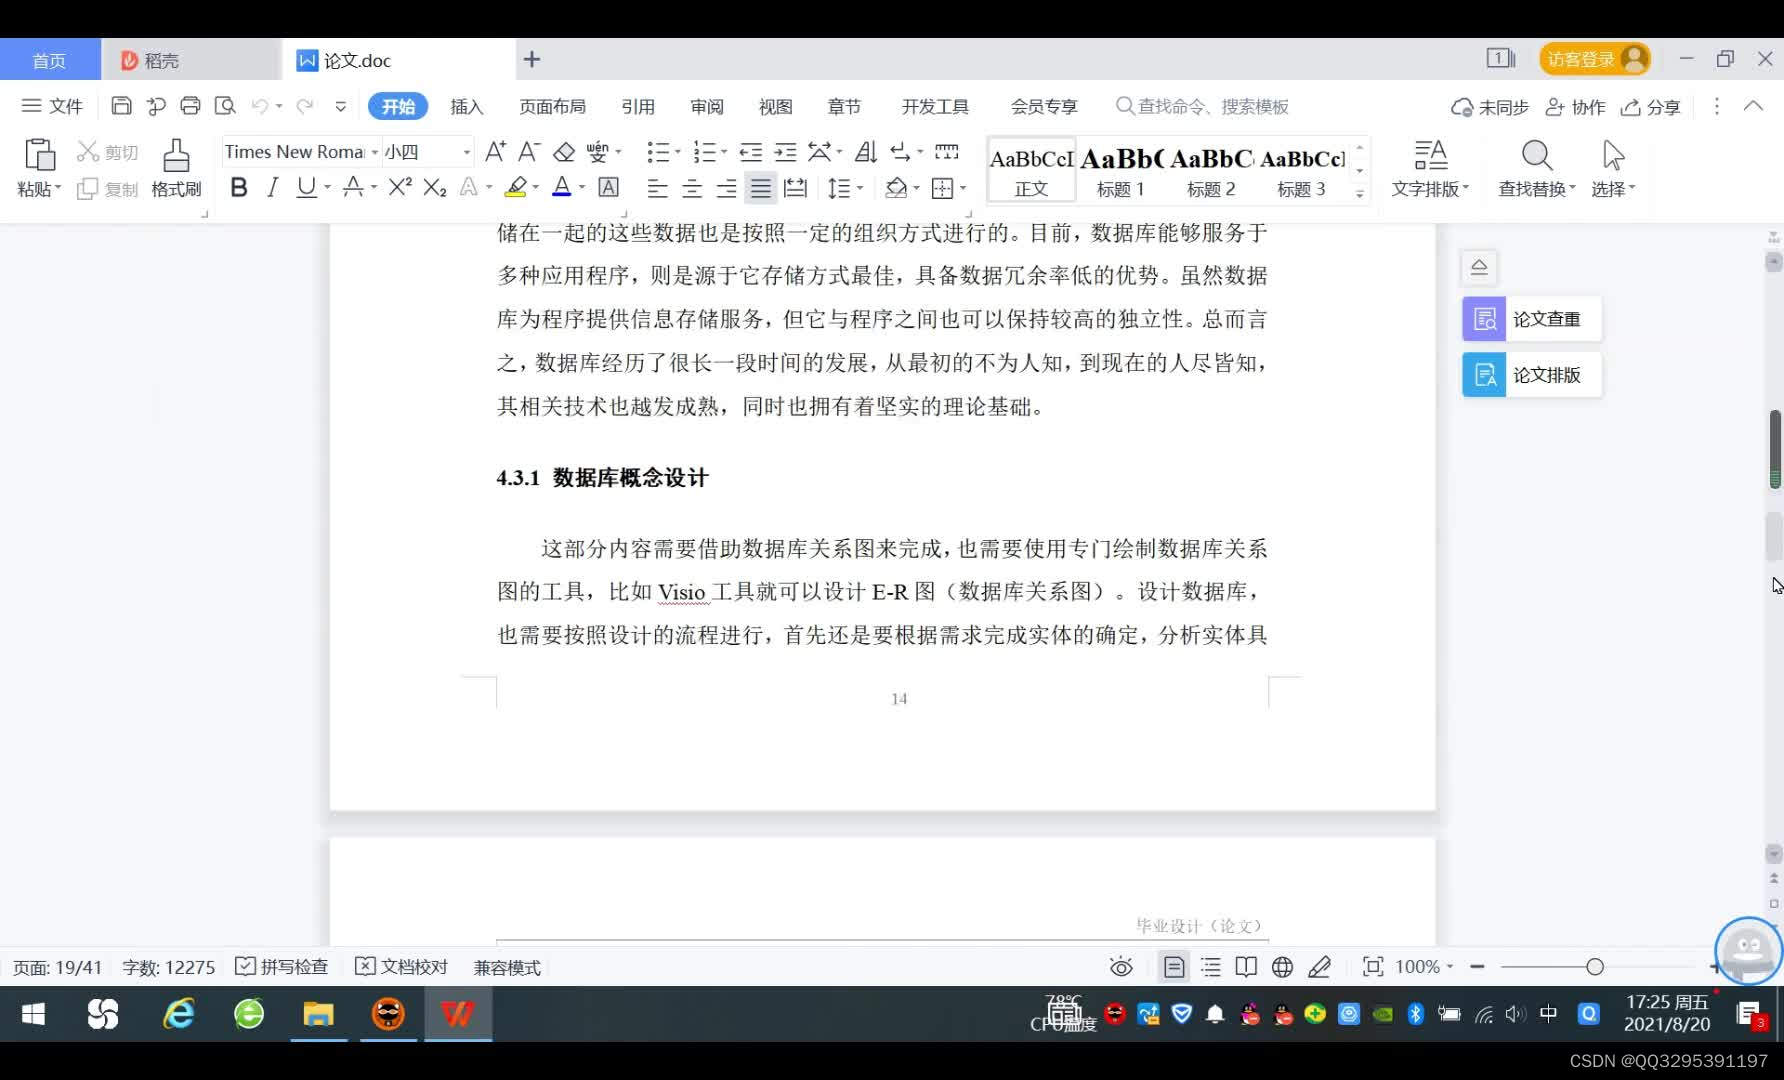The height and width of the screenshot is (1080, 1784).
Task: Open the font name dropdown
Action: click(x=375, y=152)
